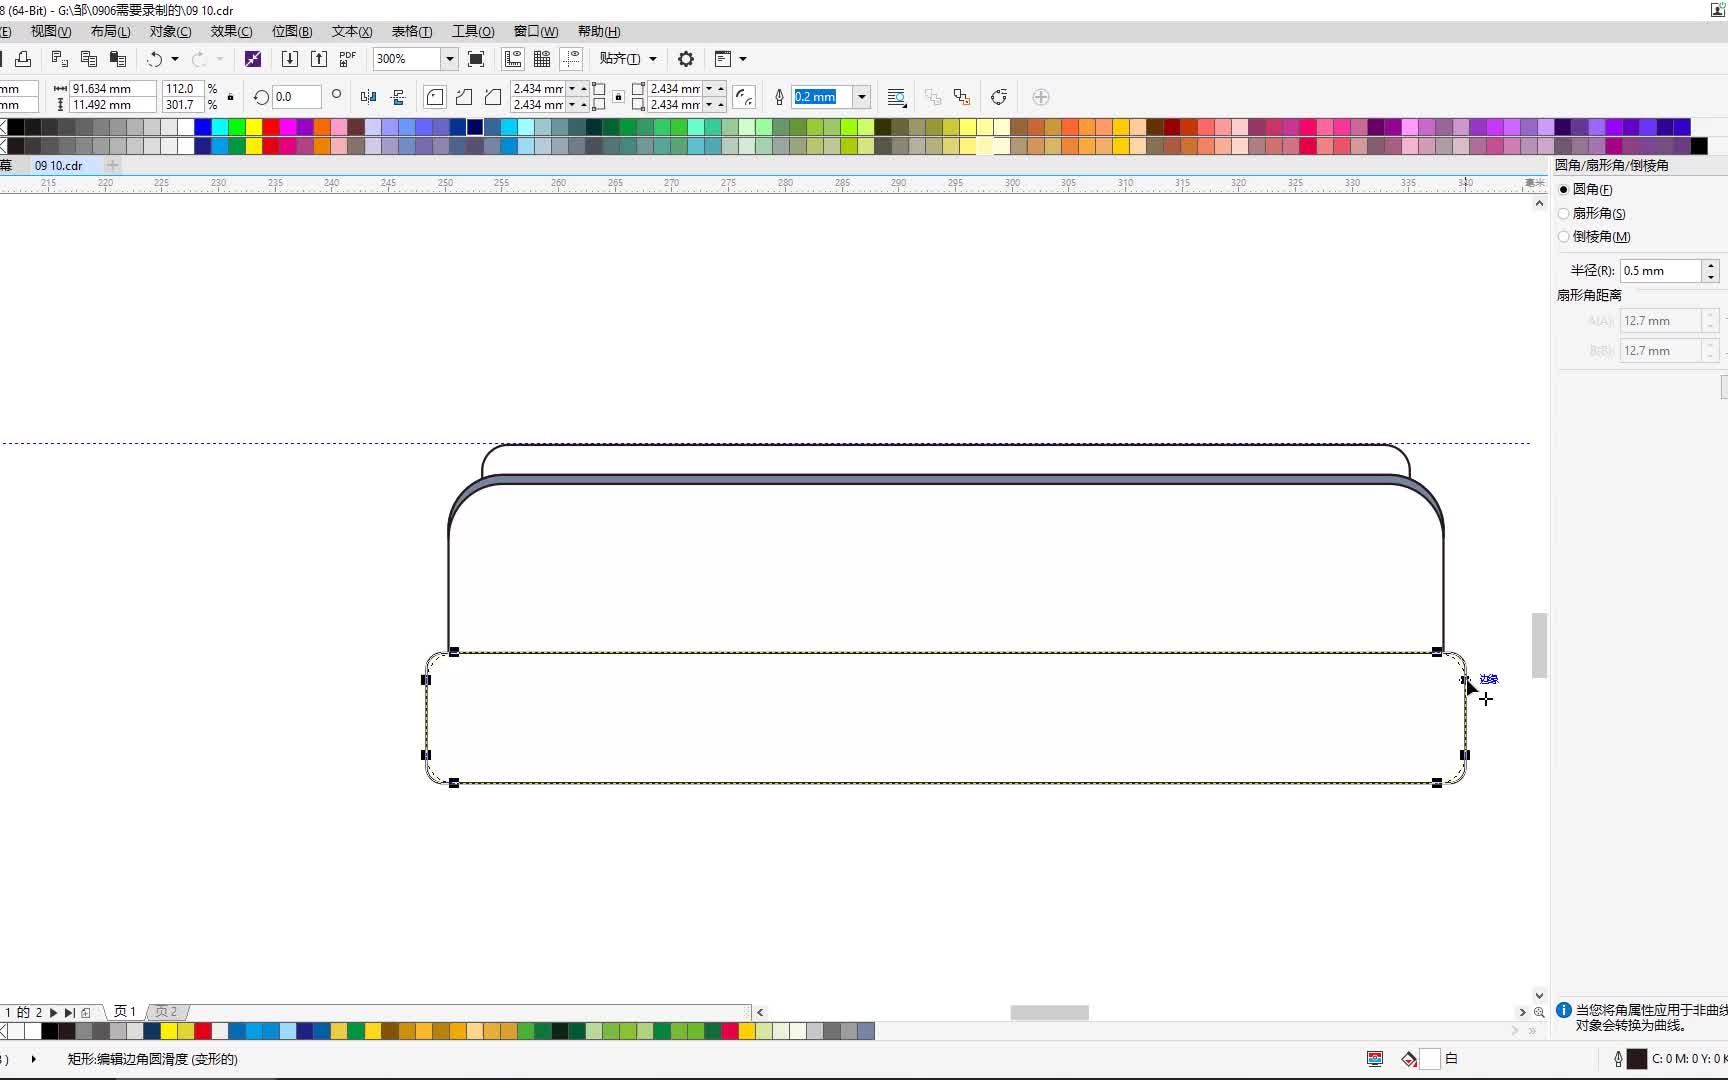This screenshot has width=1728, height=1080.
Task: Click the To front of layer icon
Action: [933, 97]
